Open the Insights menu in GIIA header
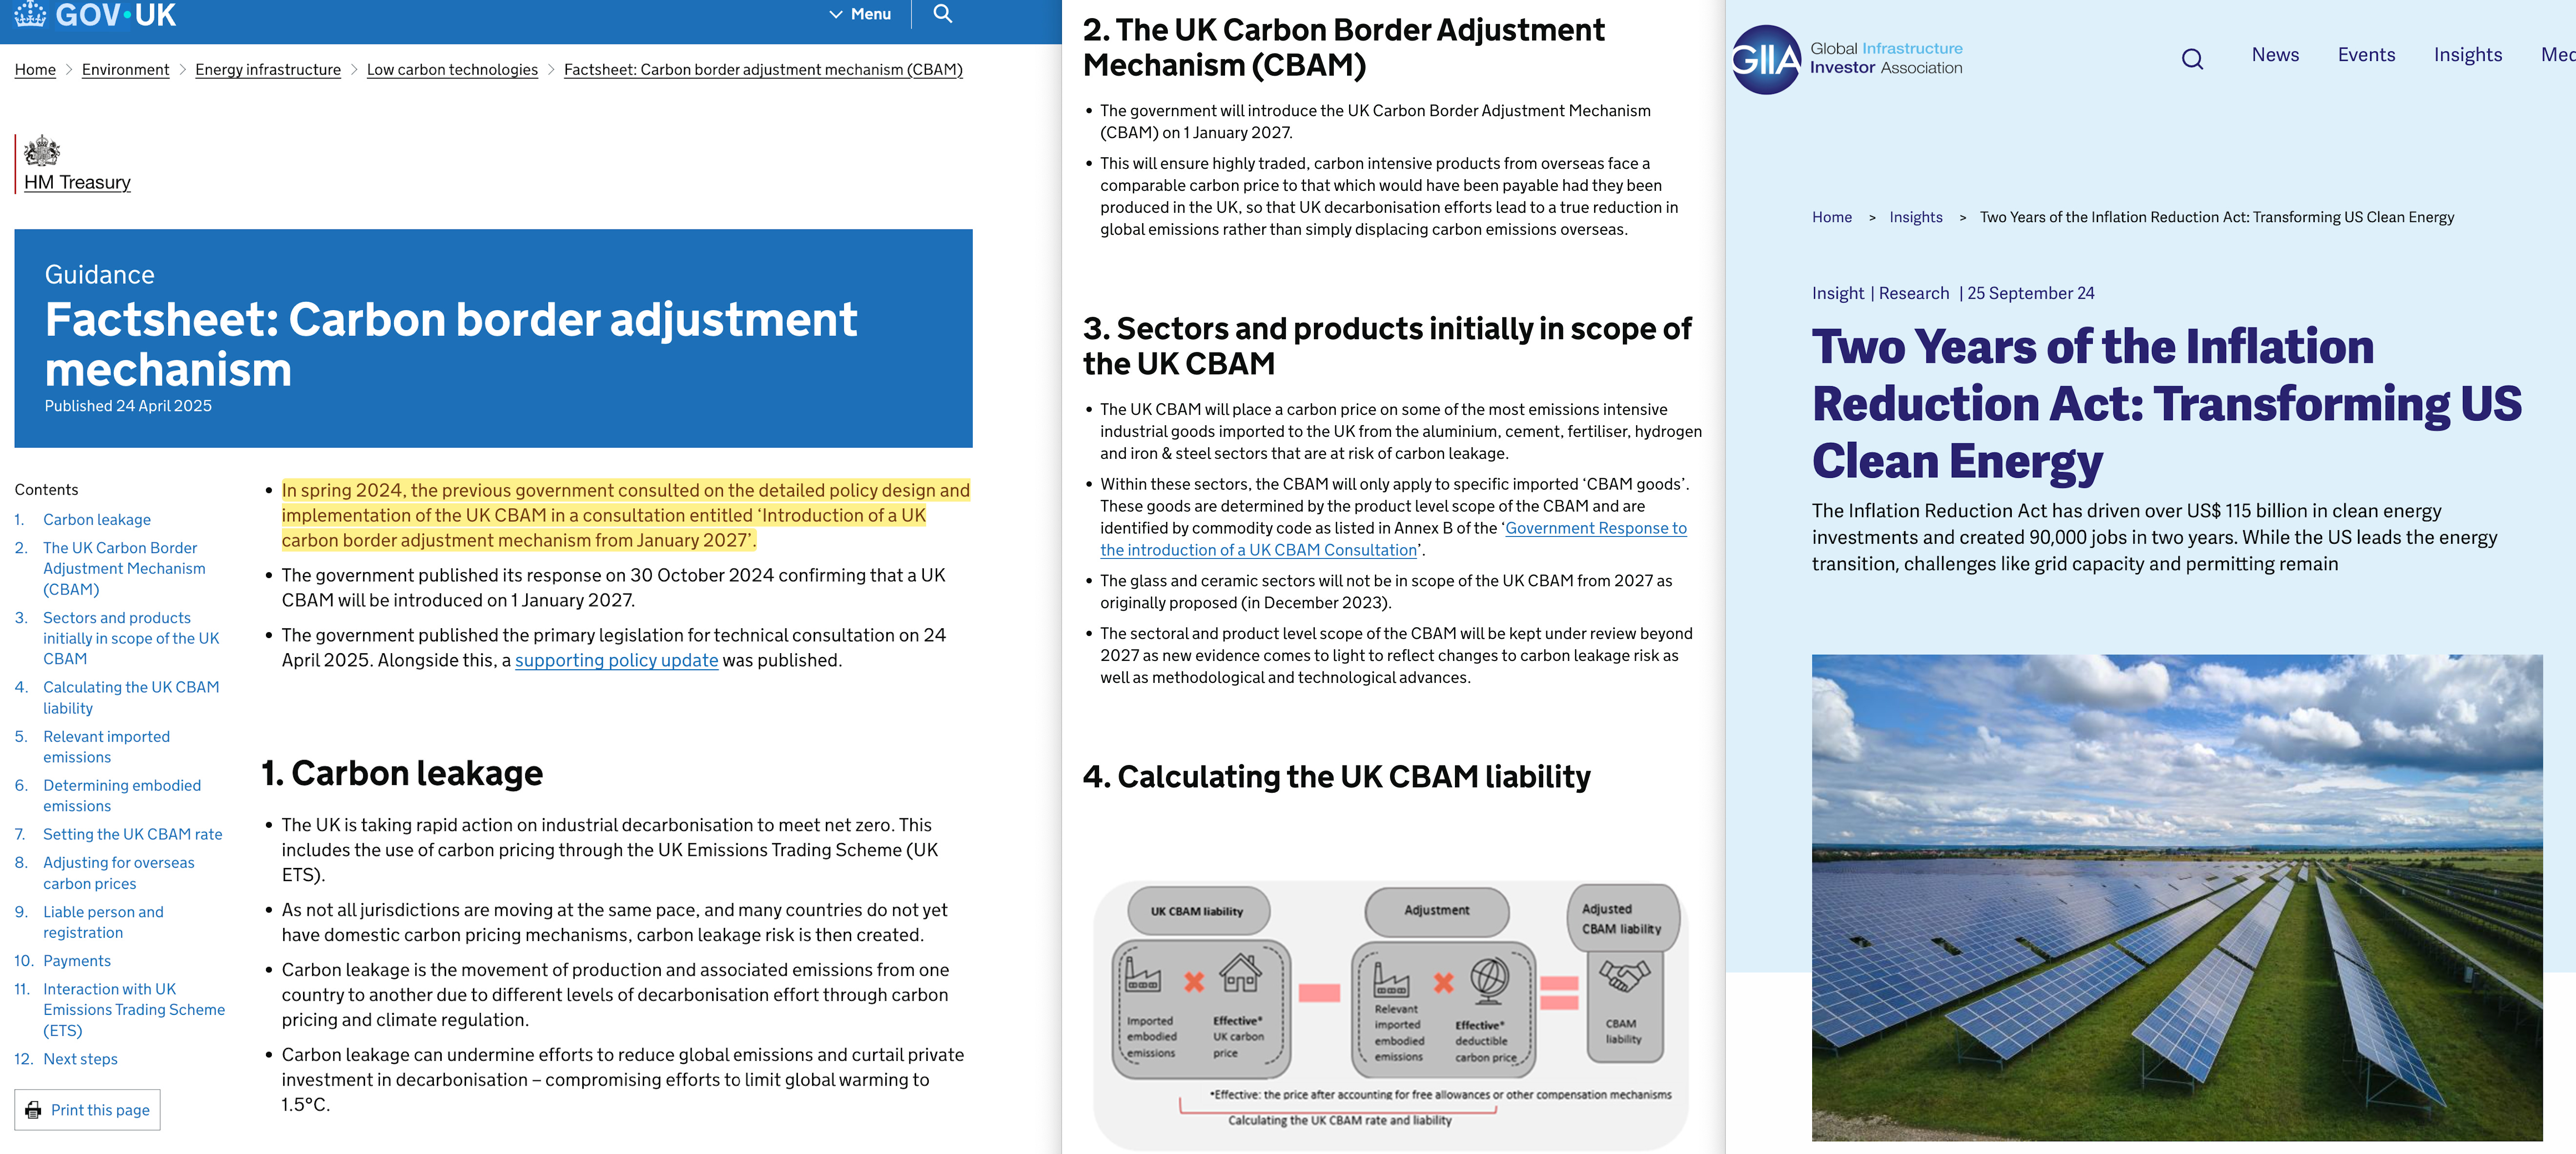 click(2467, 55)
